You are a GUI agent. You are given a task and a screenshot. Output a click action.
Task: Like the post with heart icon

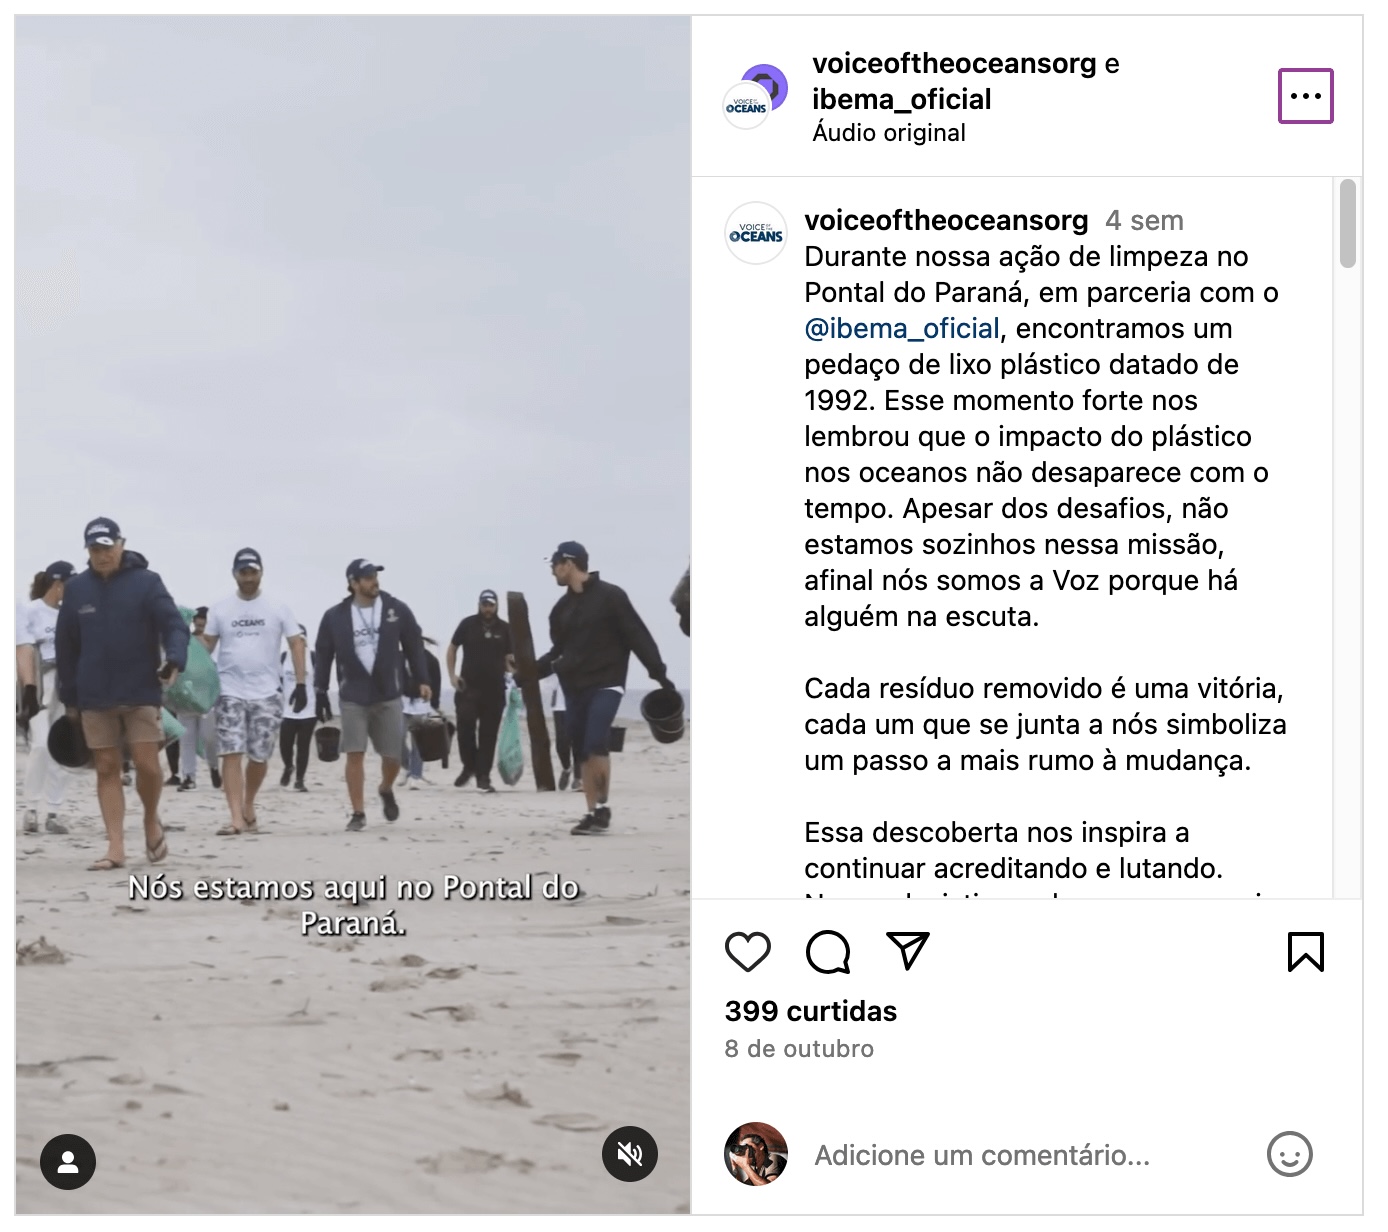[x=747, y=952]
